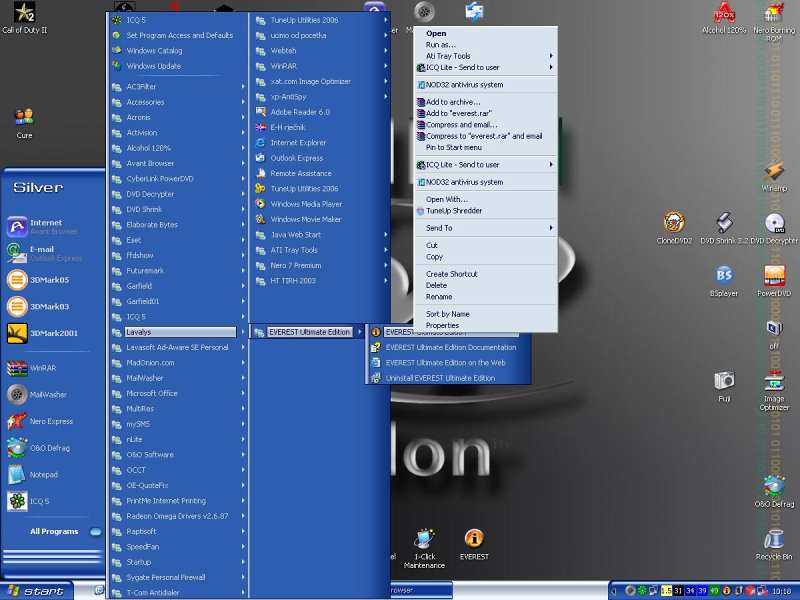
Task: Expand the WinRAR program folder
Action: (x=321, y=66)
